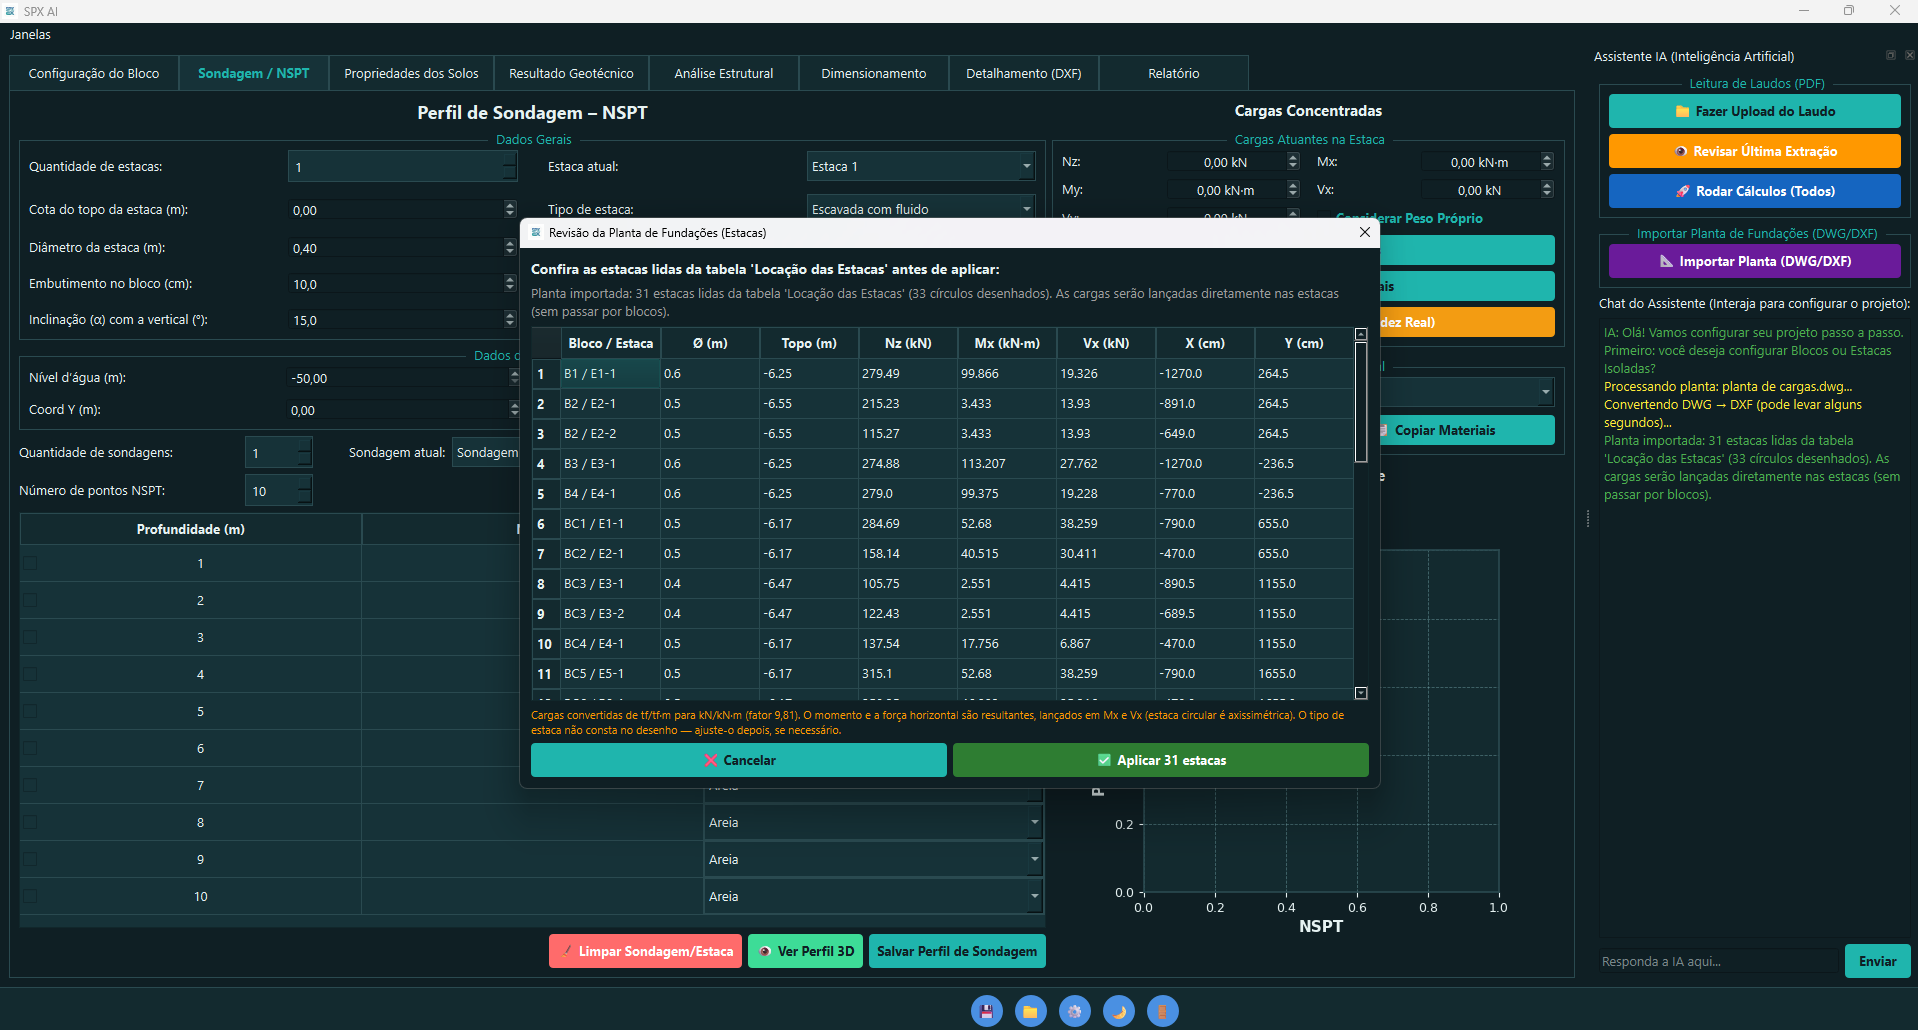Click the Nz load stepper
Image resolution: width=1918 pixels, height=1030 pixels.
[x=1293, y=161]
